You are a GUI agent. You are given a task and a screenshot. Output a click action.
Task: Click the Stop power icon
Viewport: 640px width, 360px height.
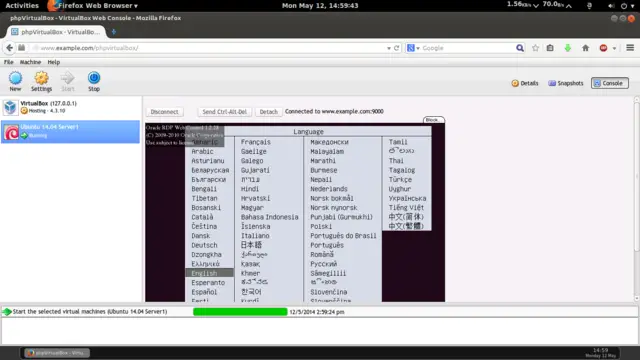click(94, 78)
